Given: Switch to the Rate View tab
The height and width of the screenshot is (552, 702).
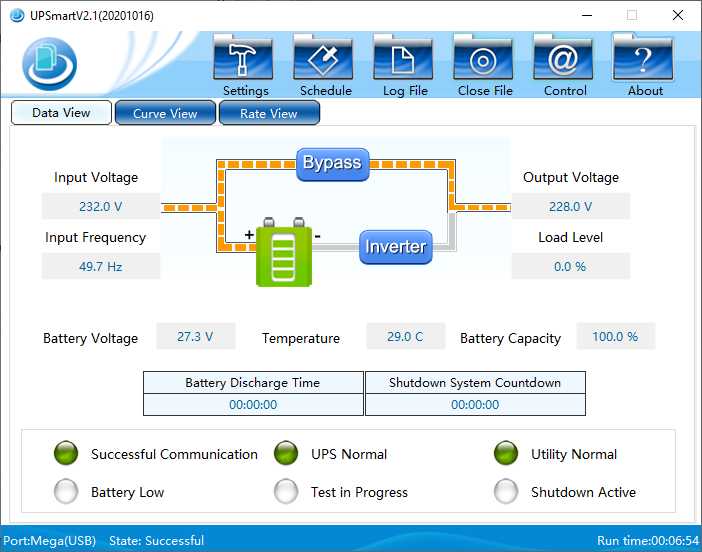Looking at the screenshot, I should pyautogui.click(x=269, y=113).
